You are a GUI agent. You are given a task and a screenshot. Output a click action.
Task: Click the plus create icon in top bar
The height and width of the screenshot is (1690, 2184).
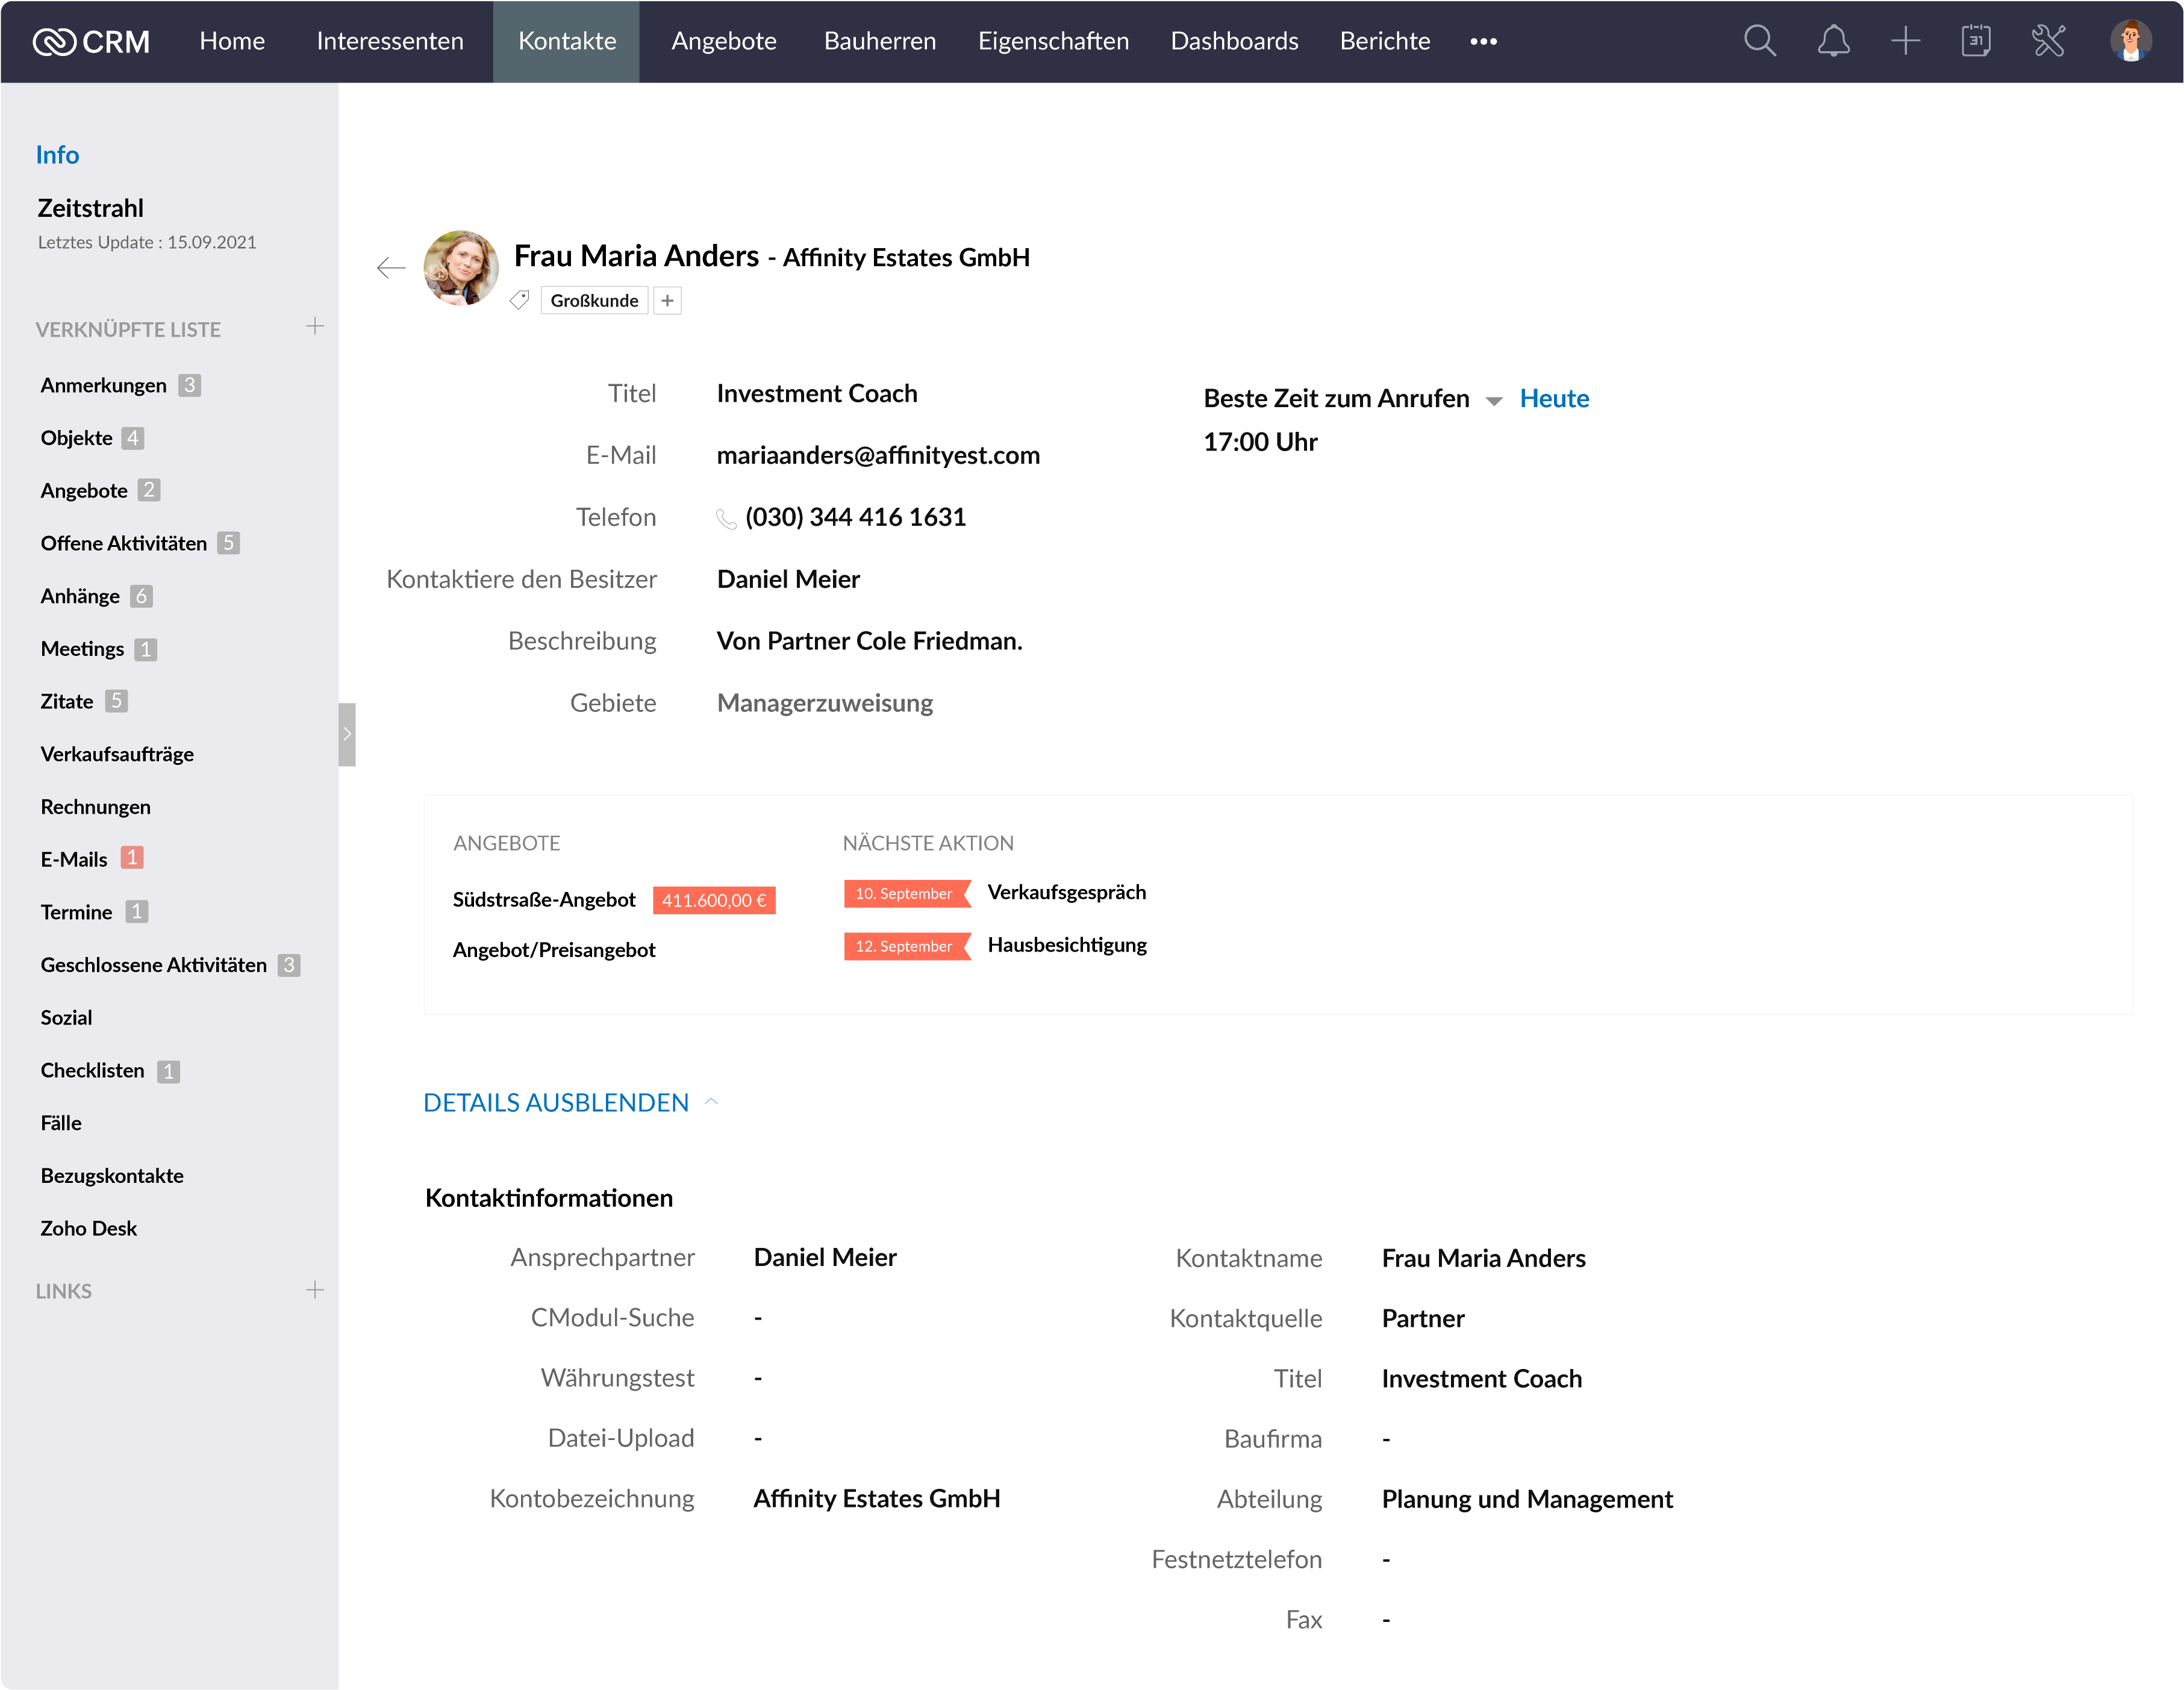pyautogui.click(x=1905, y=41)
